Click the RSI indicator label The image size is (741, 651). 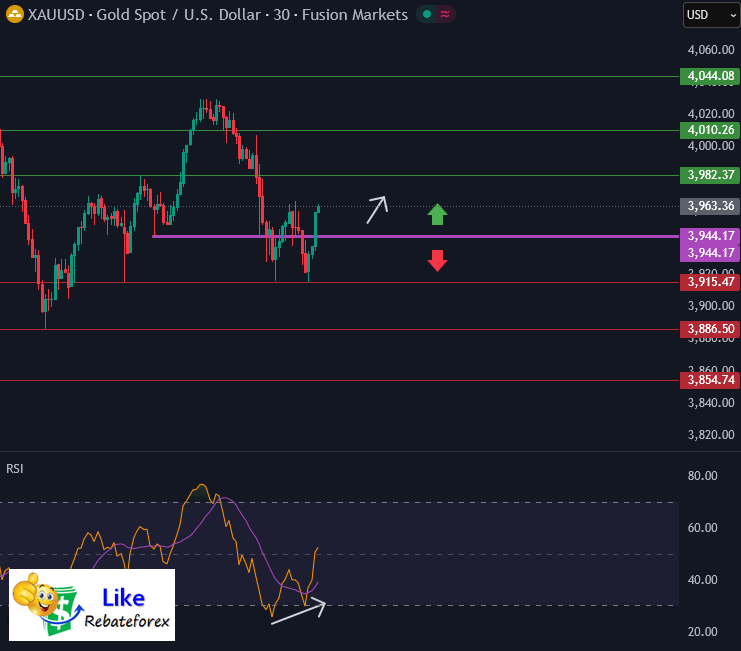point(15,469)
